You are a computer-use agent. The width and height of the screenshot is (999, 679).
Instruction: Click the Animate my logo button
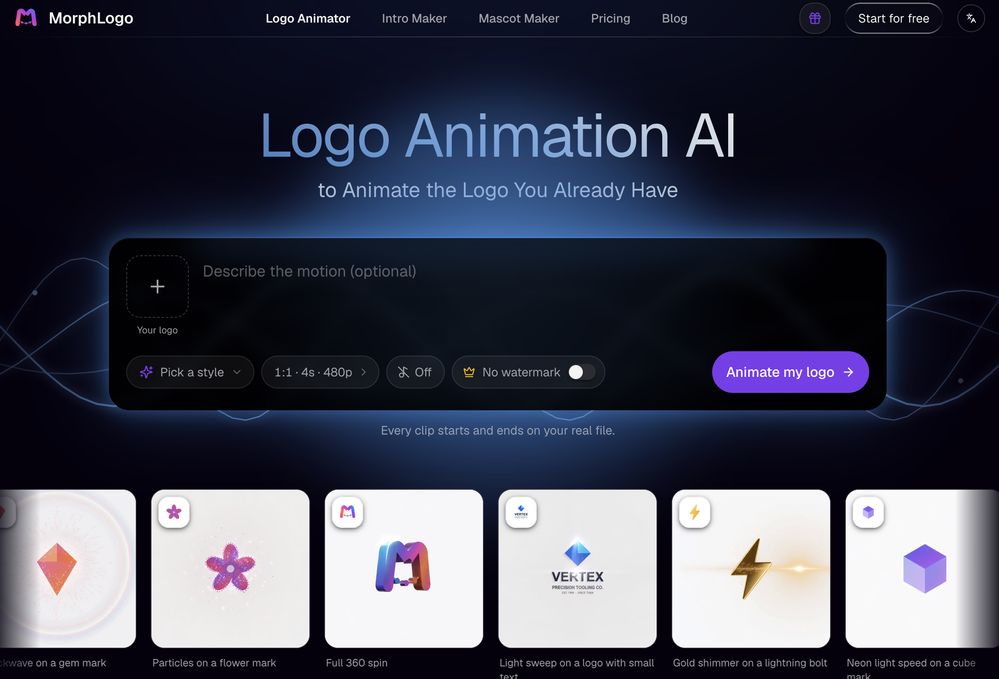tap(790, 372)
